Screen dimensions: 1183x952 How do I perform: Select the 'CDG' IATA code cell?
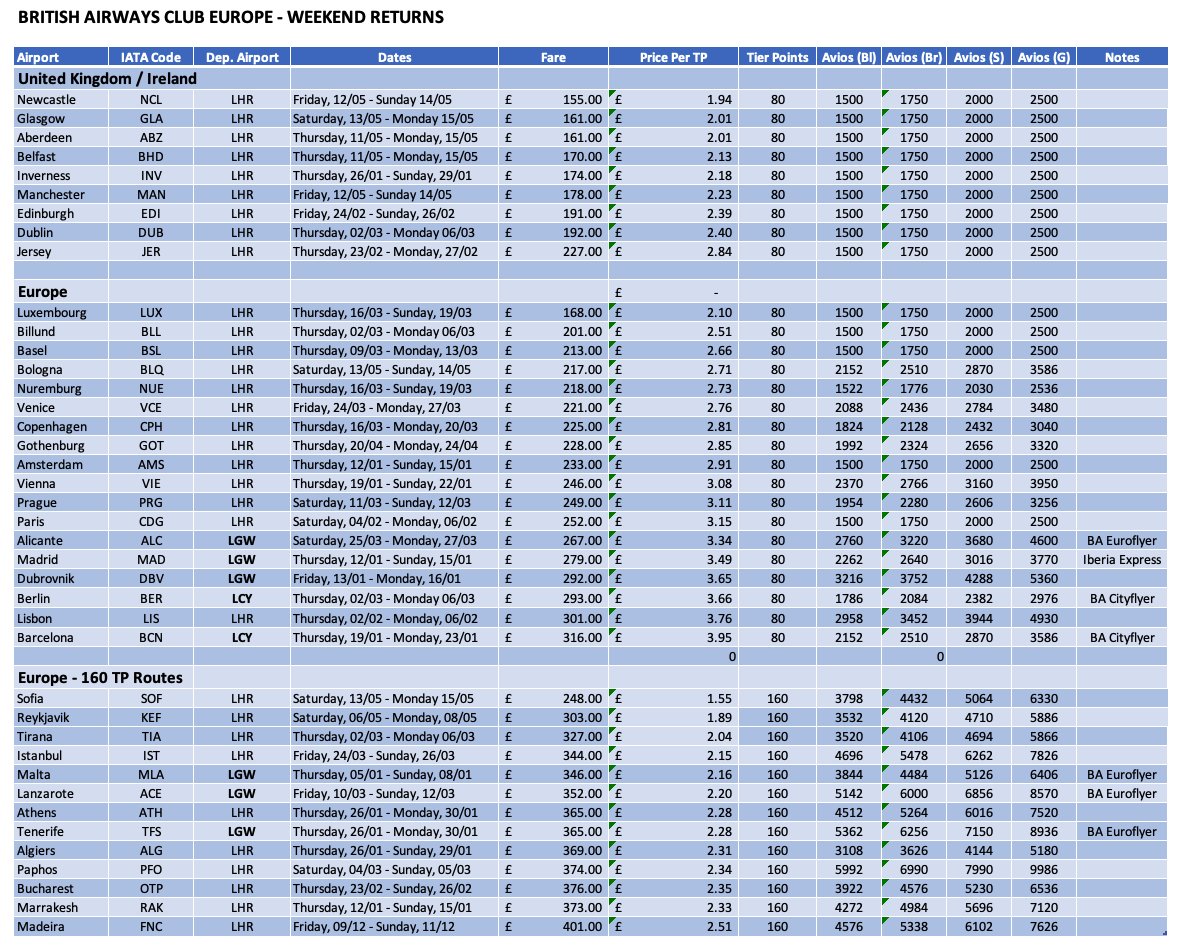[x=151, y=521]
